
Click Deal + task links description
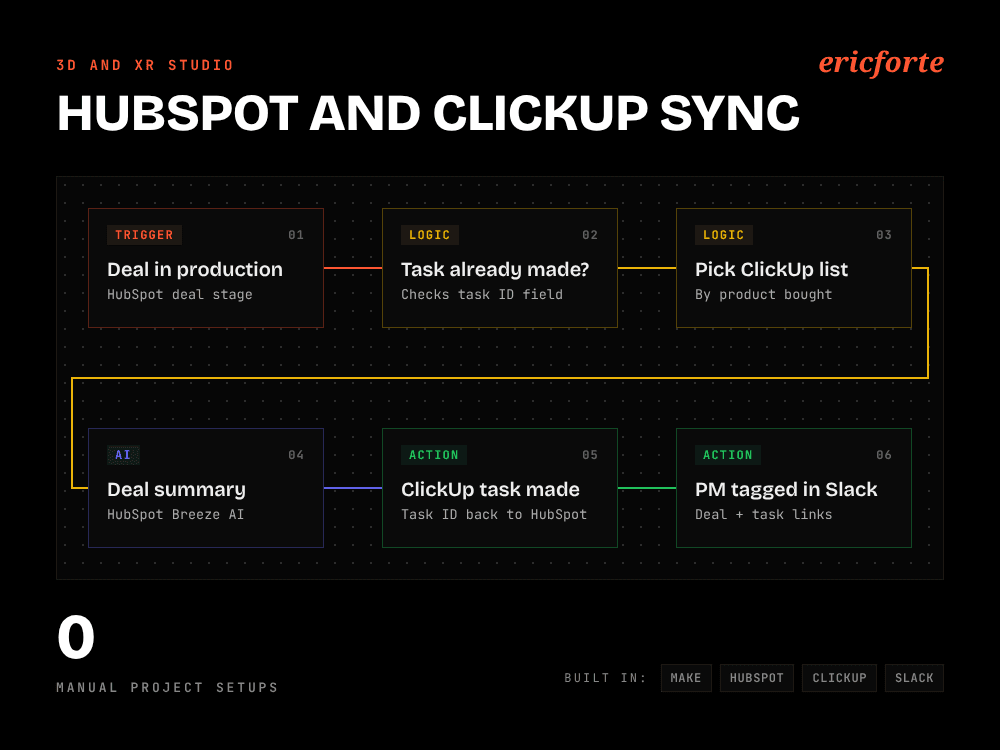[763, 514]
